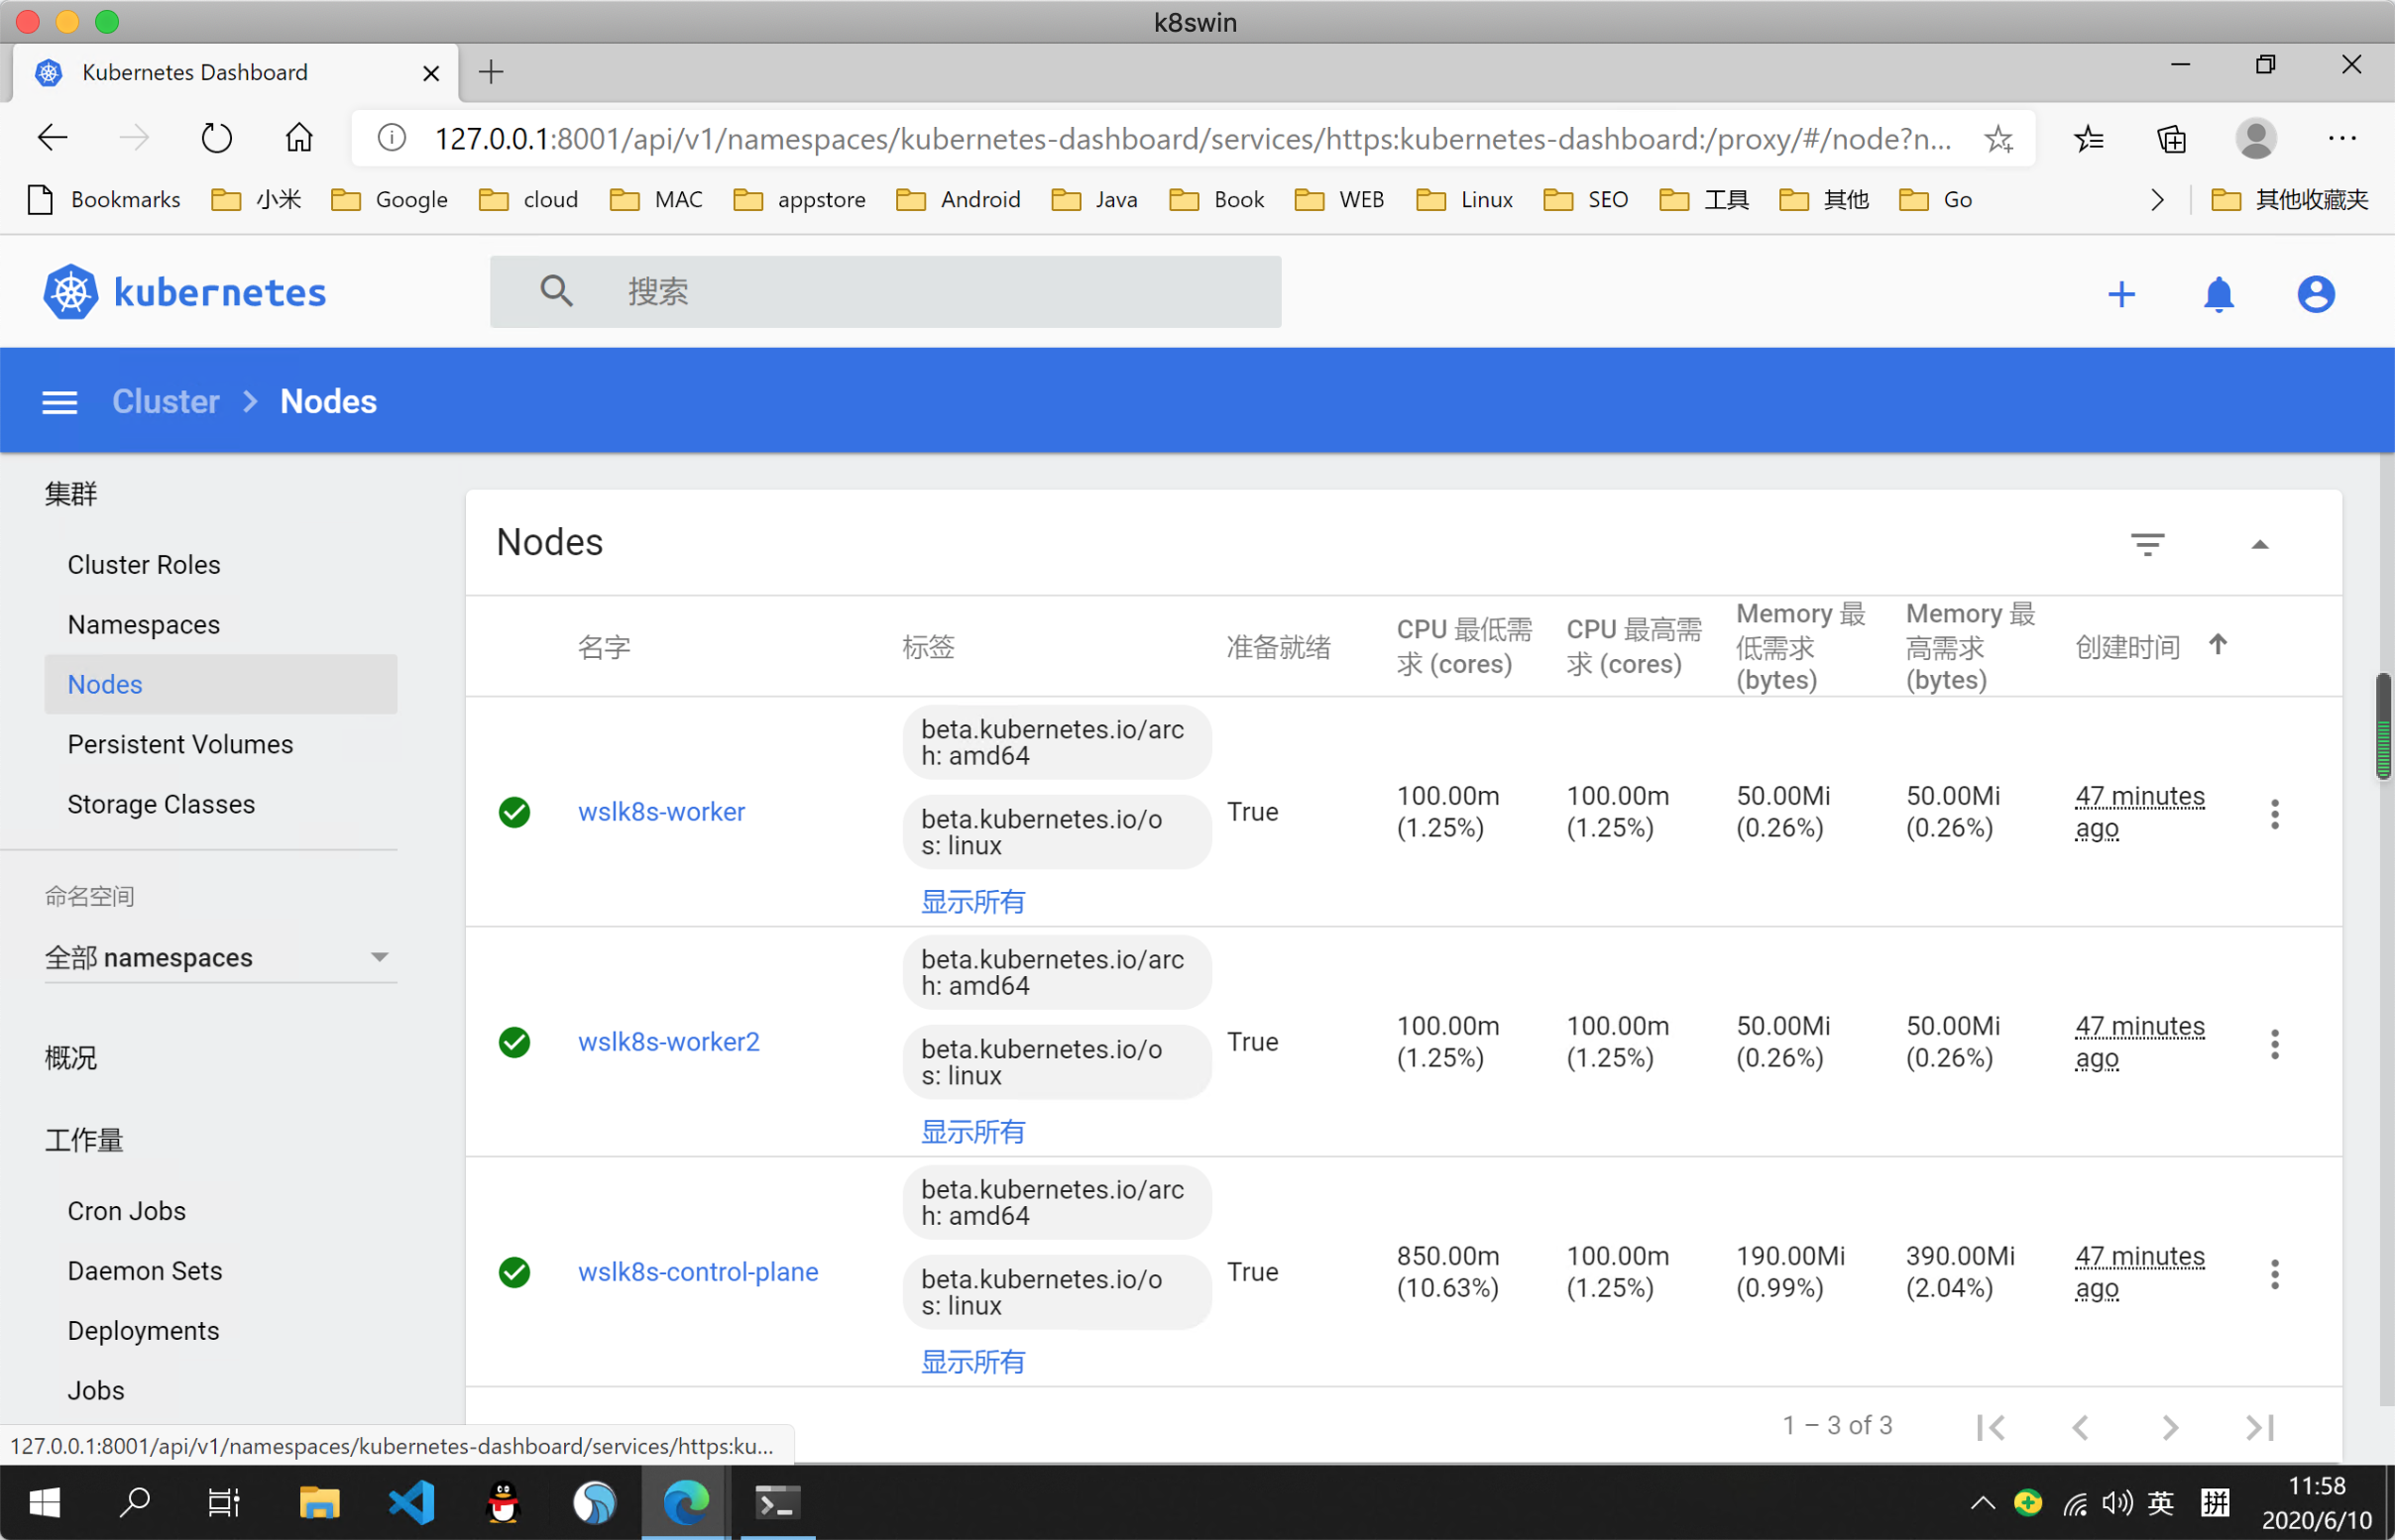
Task: Open Daemon Sets in sidebar
Action: 144,1271
